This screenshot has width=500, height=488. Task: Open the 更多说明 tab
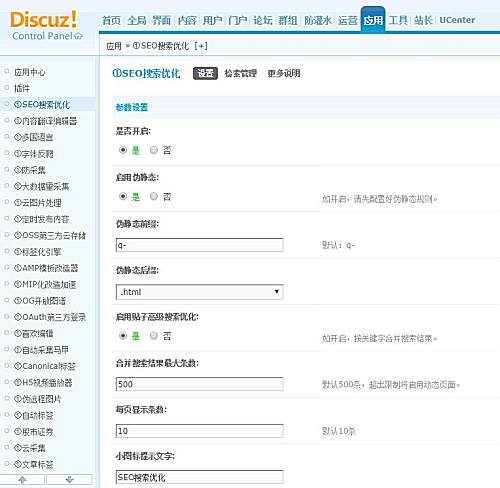[x=284, y=73]
